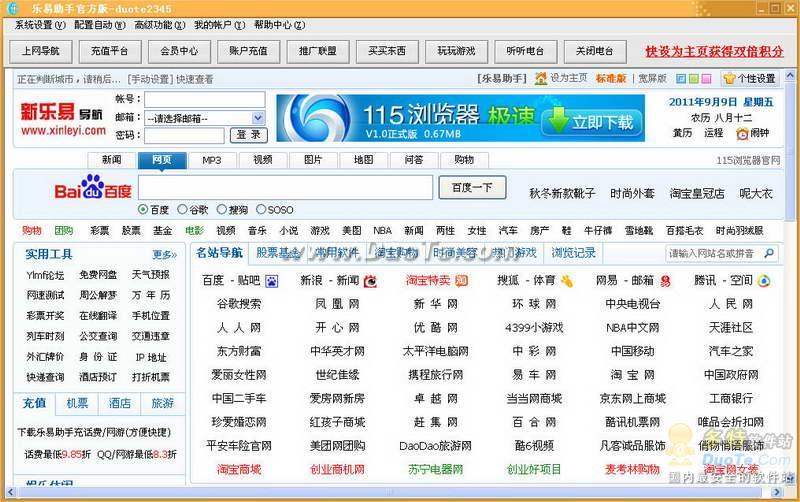Click the 帐号 account input field
Viewport: 800px width, 502px height.
[205, 99]
